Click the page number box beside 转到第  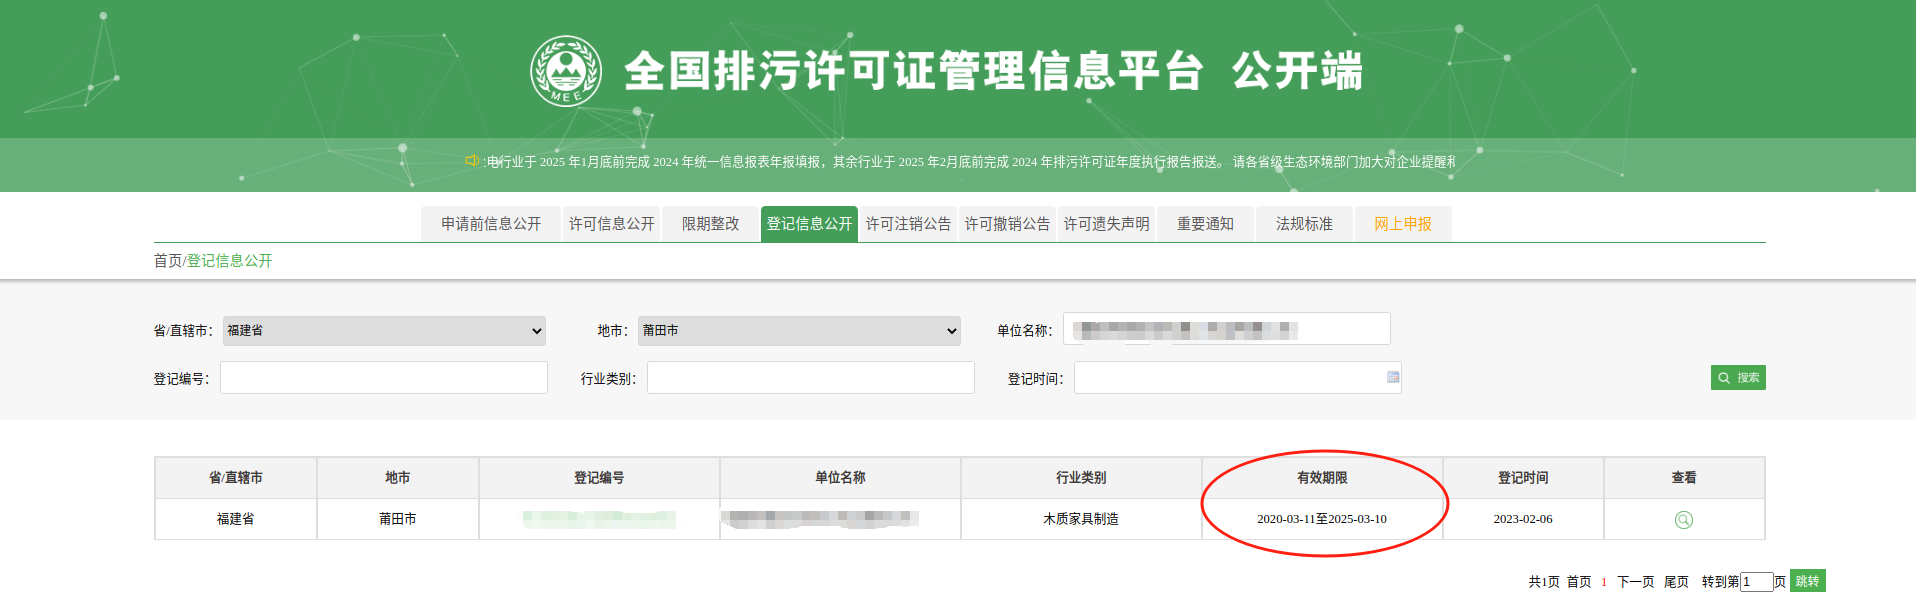click(1756, 582)
